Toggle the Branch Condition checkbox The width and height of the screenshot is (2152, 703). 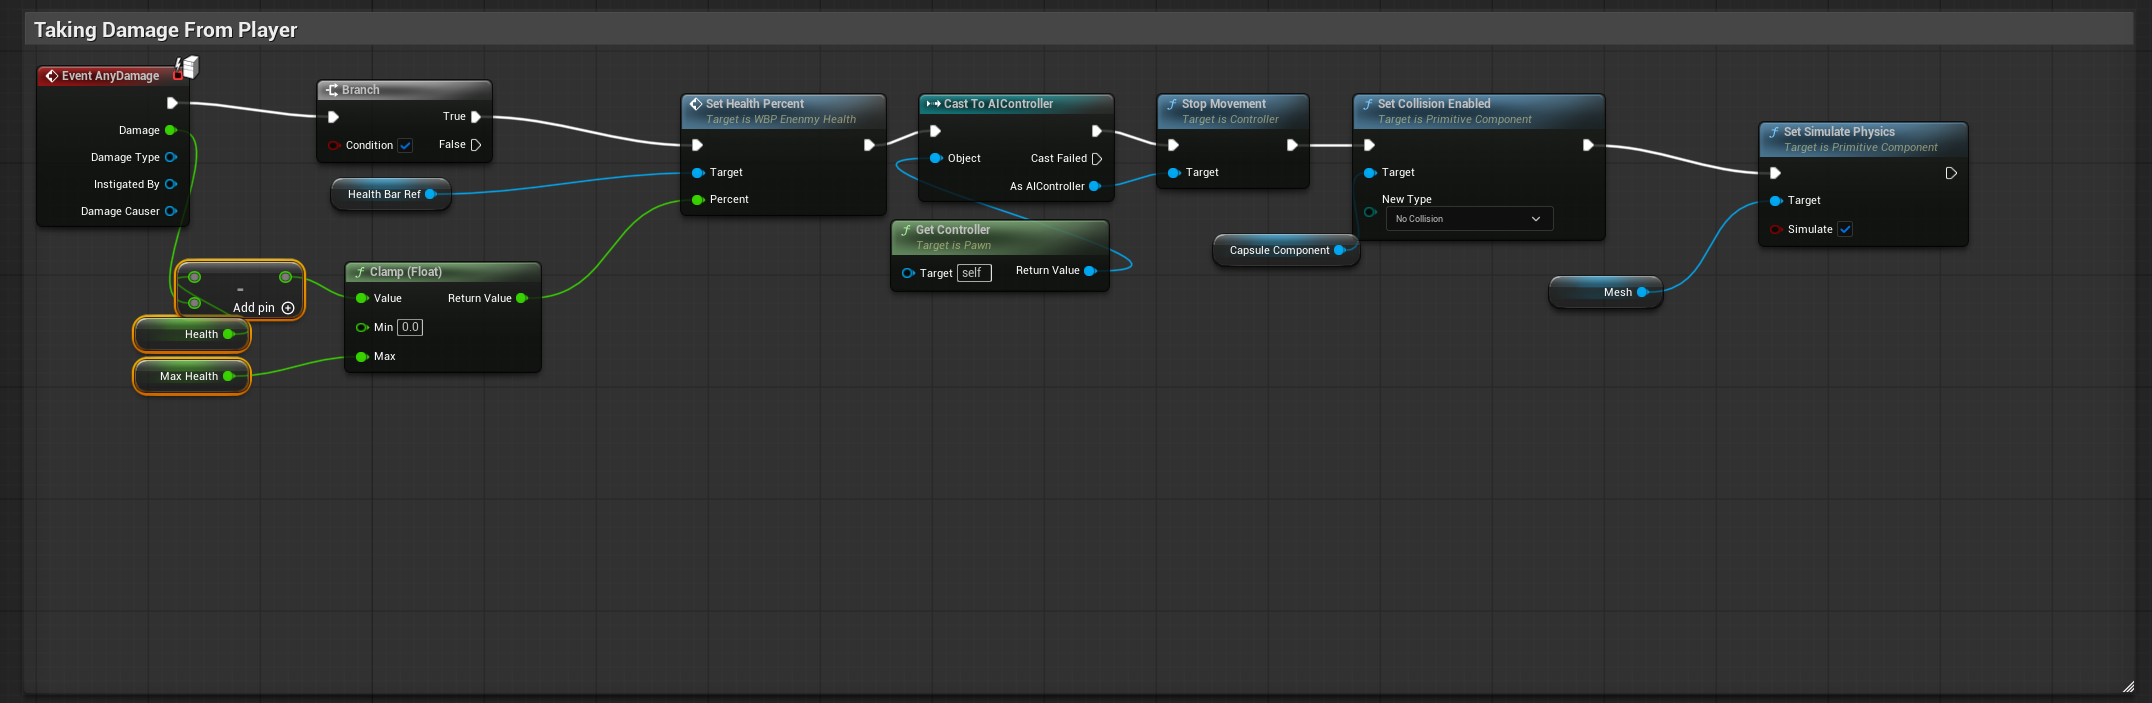point(405,145)
